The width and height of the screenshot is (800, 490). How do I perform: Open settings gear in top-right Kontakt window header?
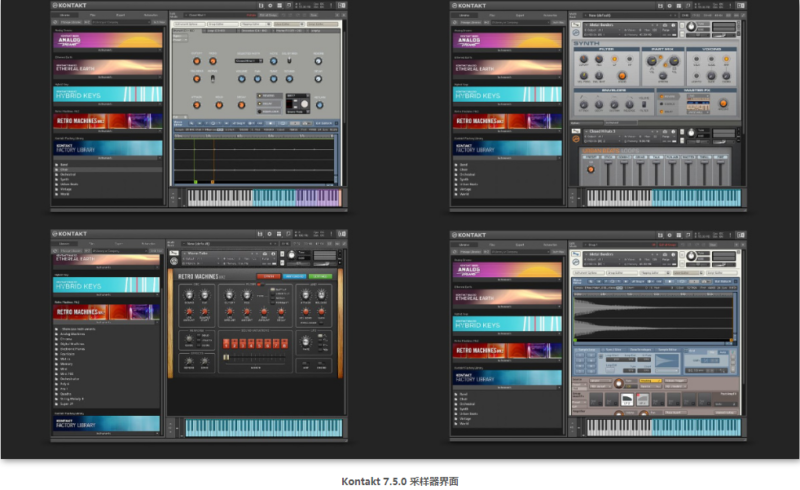click(669, 6)
